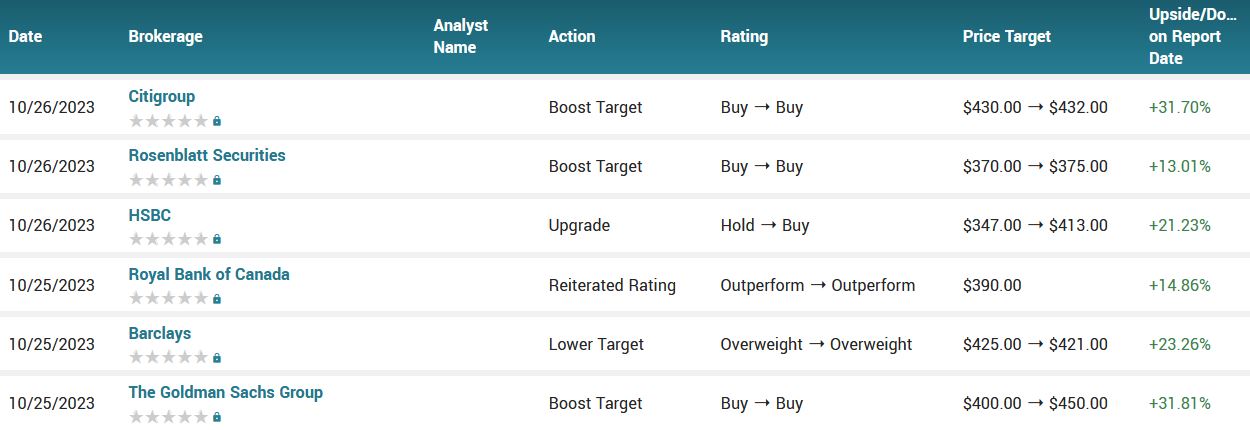This screenshot has height=430, width=1250.
Task: Click the lock icon under Royal Bank of Canada
Action: coord(217,298)
